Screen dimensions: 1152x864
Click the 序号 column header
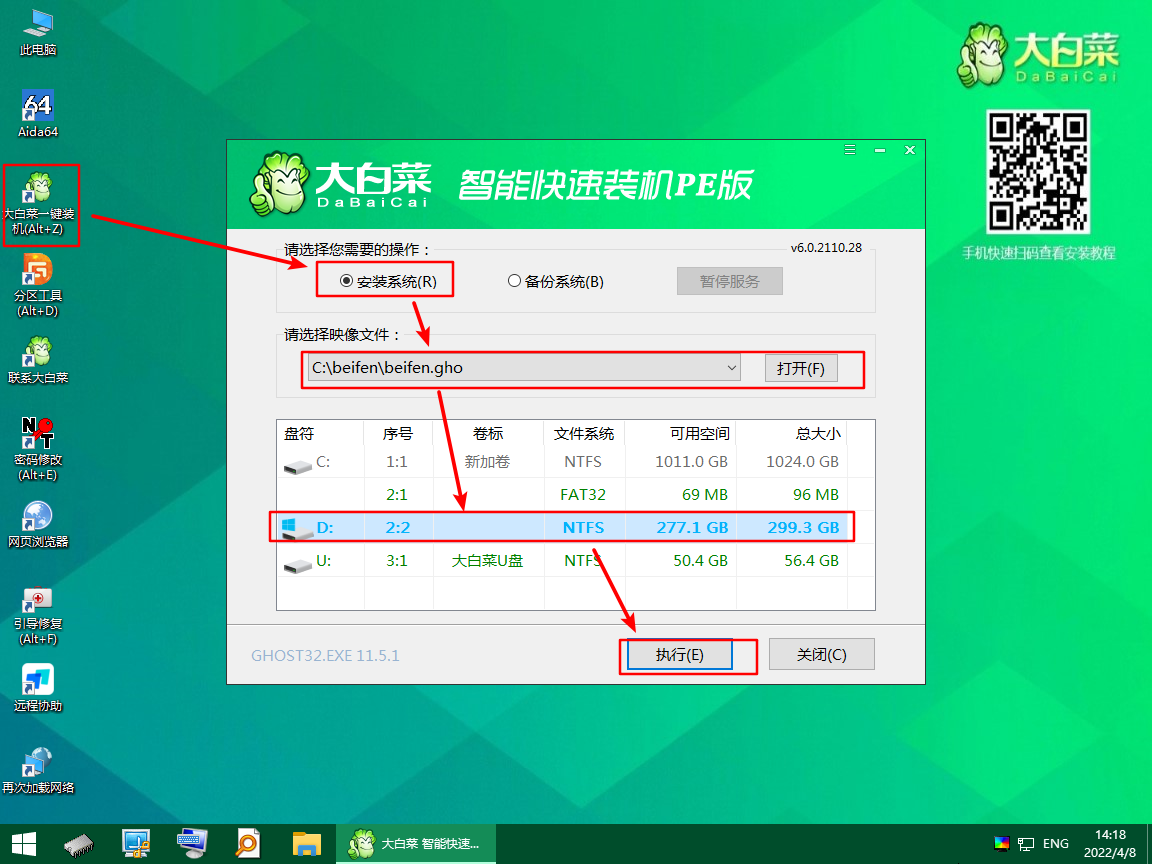click(398, 433)
